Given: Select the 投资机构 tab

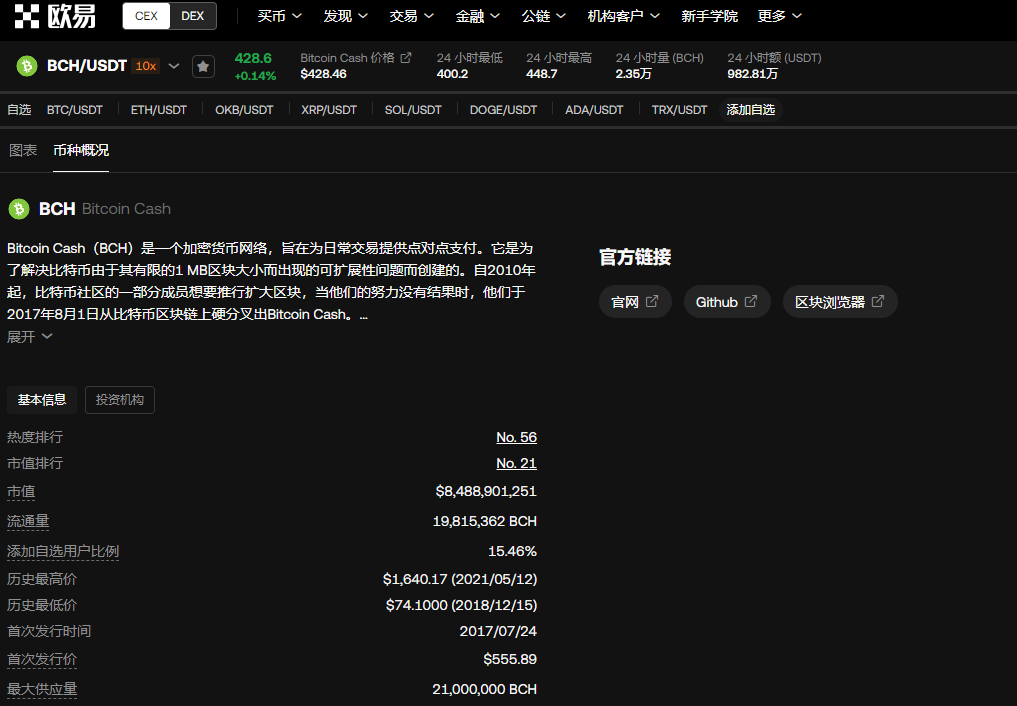Looking at the screenshot, I should [120, 399].
